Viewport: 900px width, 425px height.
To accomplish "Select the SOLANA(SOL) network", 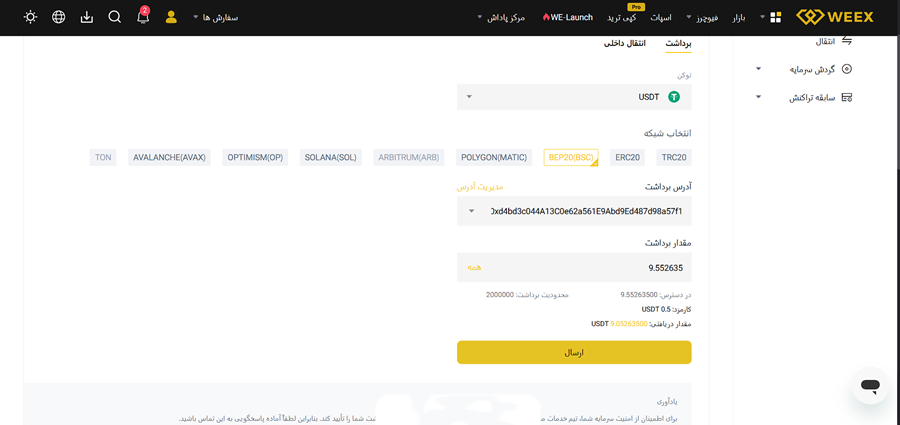I will pos(331,157).
